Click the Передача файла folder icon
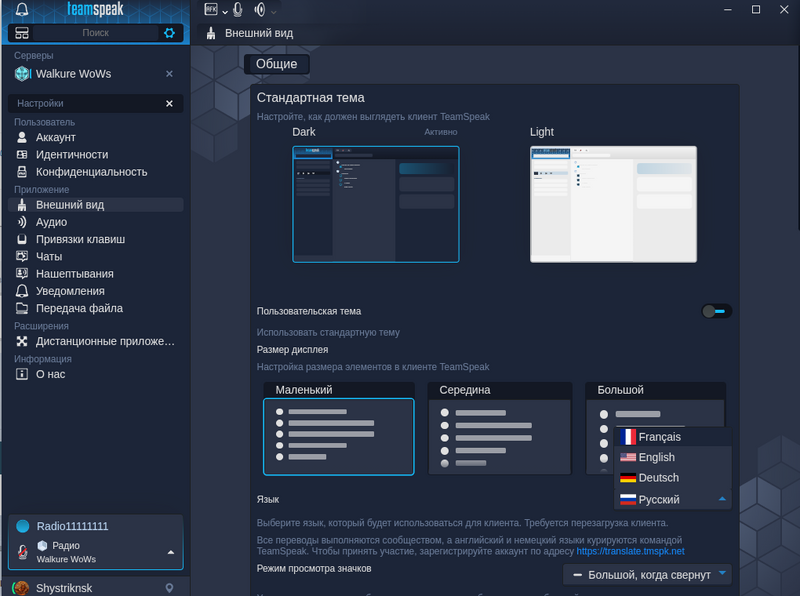 (x=22, y=308)
